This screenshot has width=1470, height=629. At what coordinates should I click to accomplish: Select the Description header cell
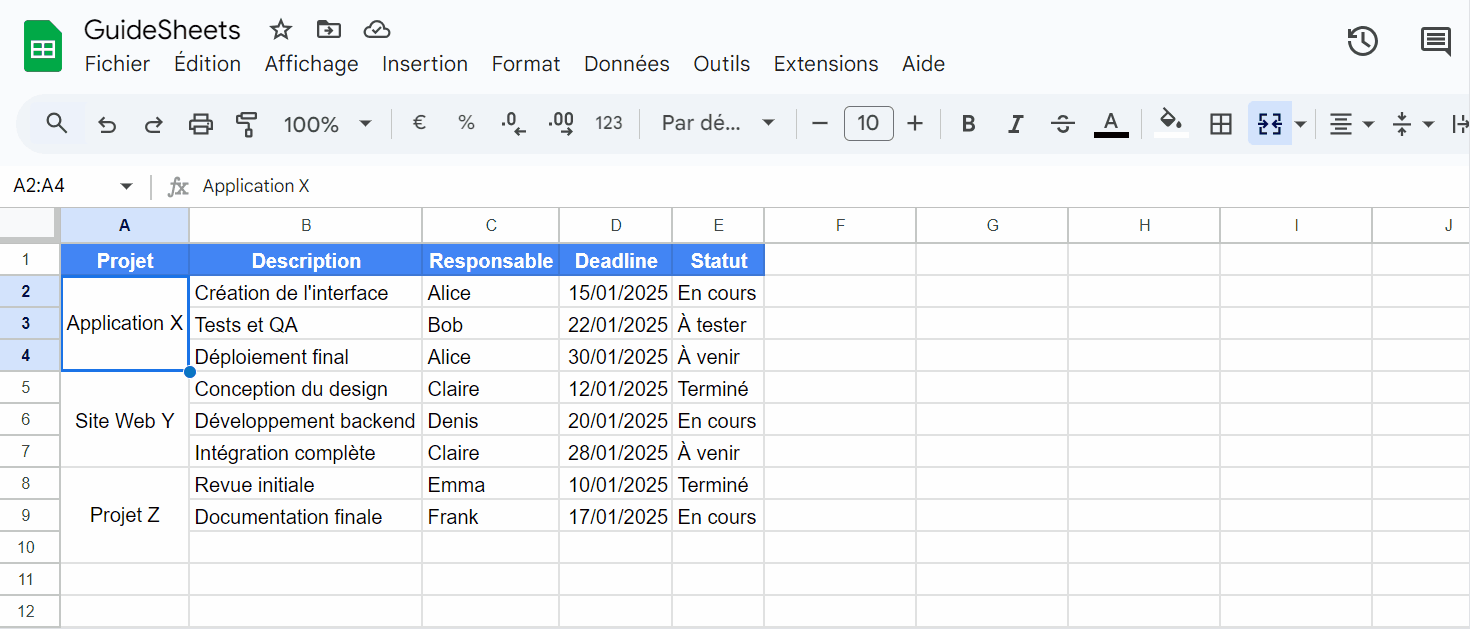[x=306, y=261]
